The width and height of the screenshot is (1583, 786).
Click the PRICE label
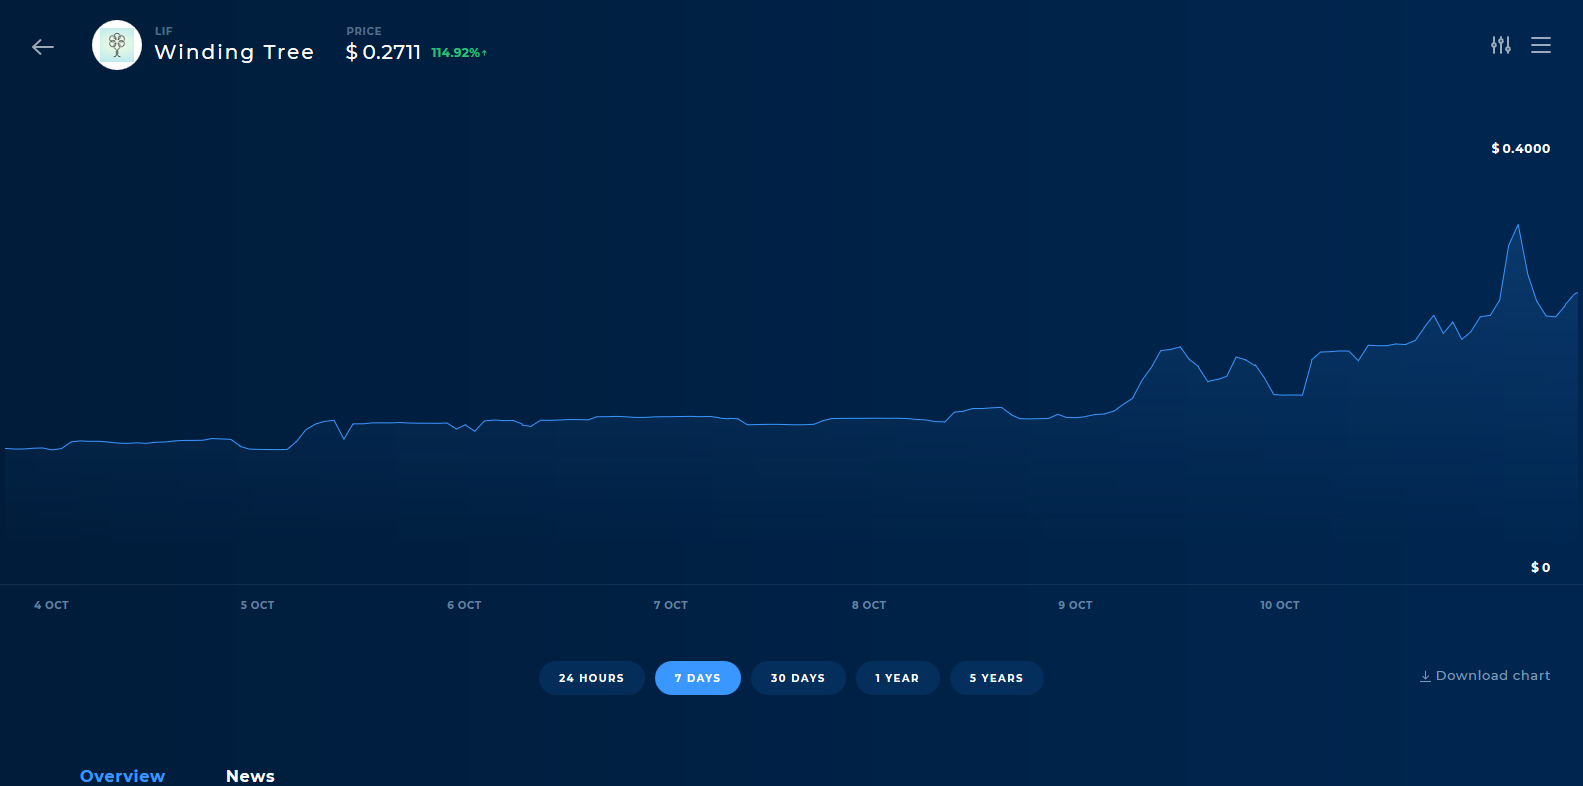[x=364, y=31]
